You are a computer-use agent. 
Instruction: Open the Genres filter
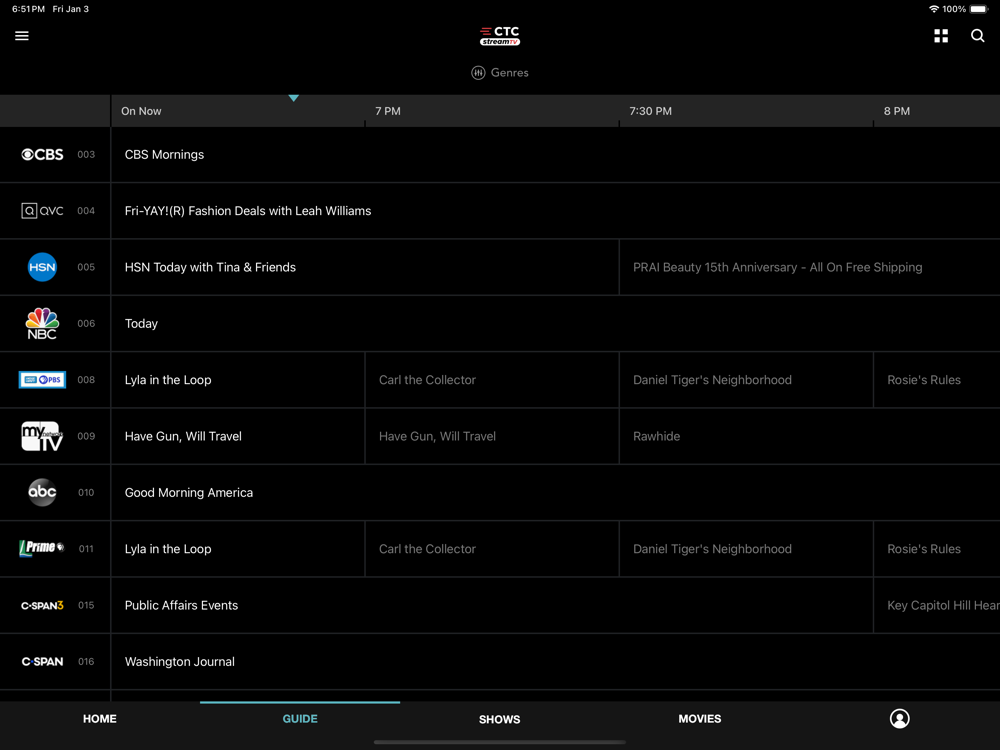499,73
